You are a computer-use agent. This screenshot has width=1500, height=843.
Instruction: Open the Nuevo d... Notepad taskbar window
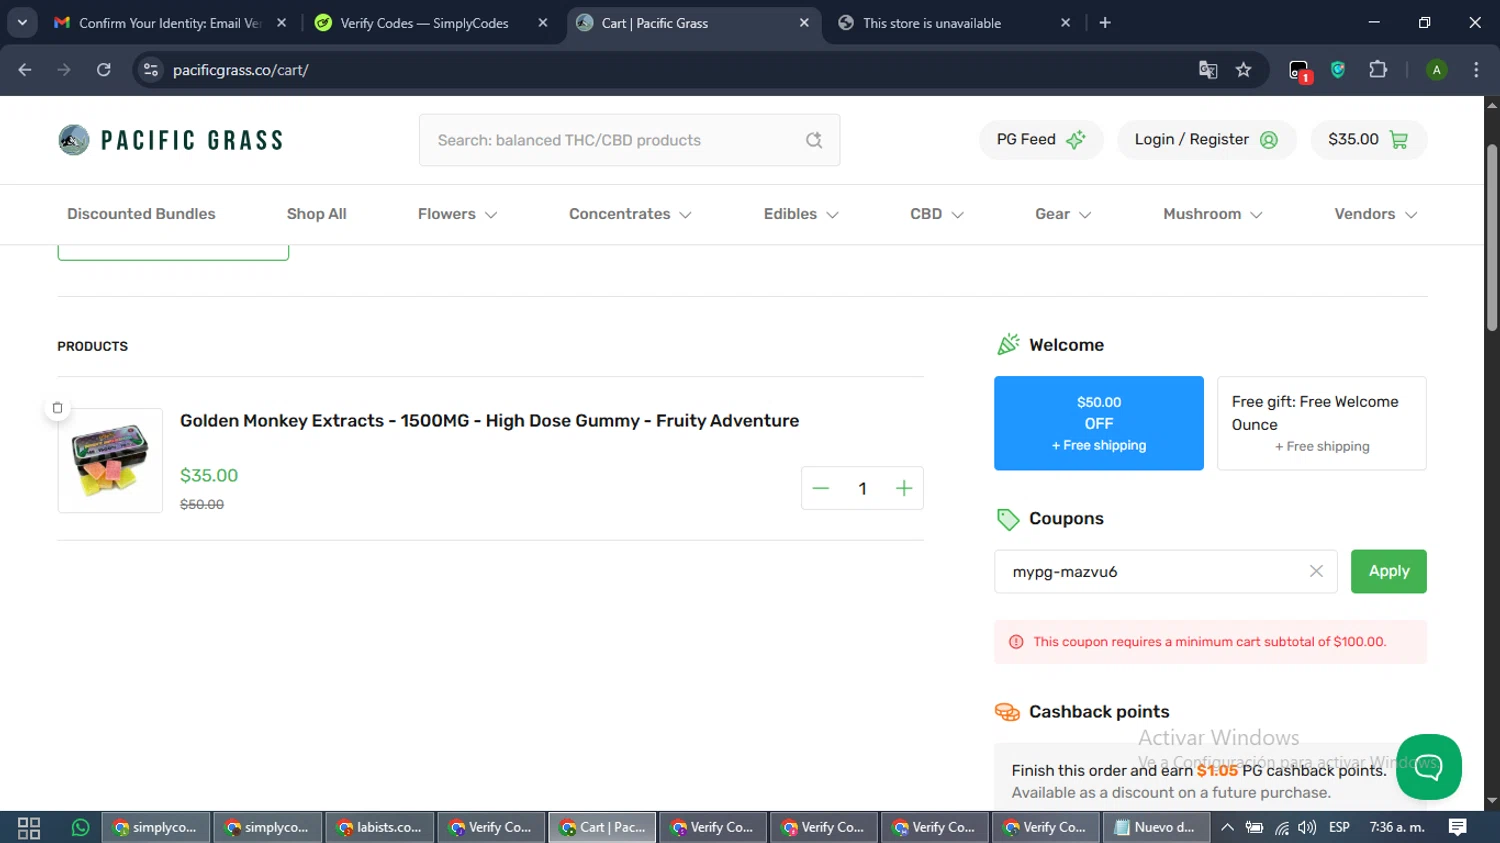pos(1156,827)
